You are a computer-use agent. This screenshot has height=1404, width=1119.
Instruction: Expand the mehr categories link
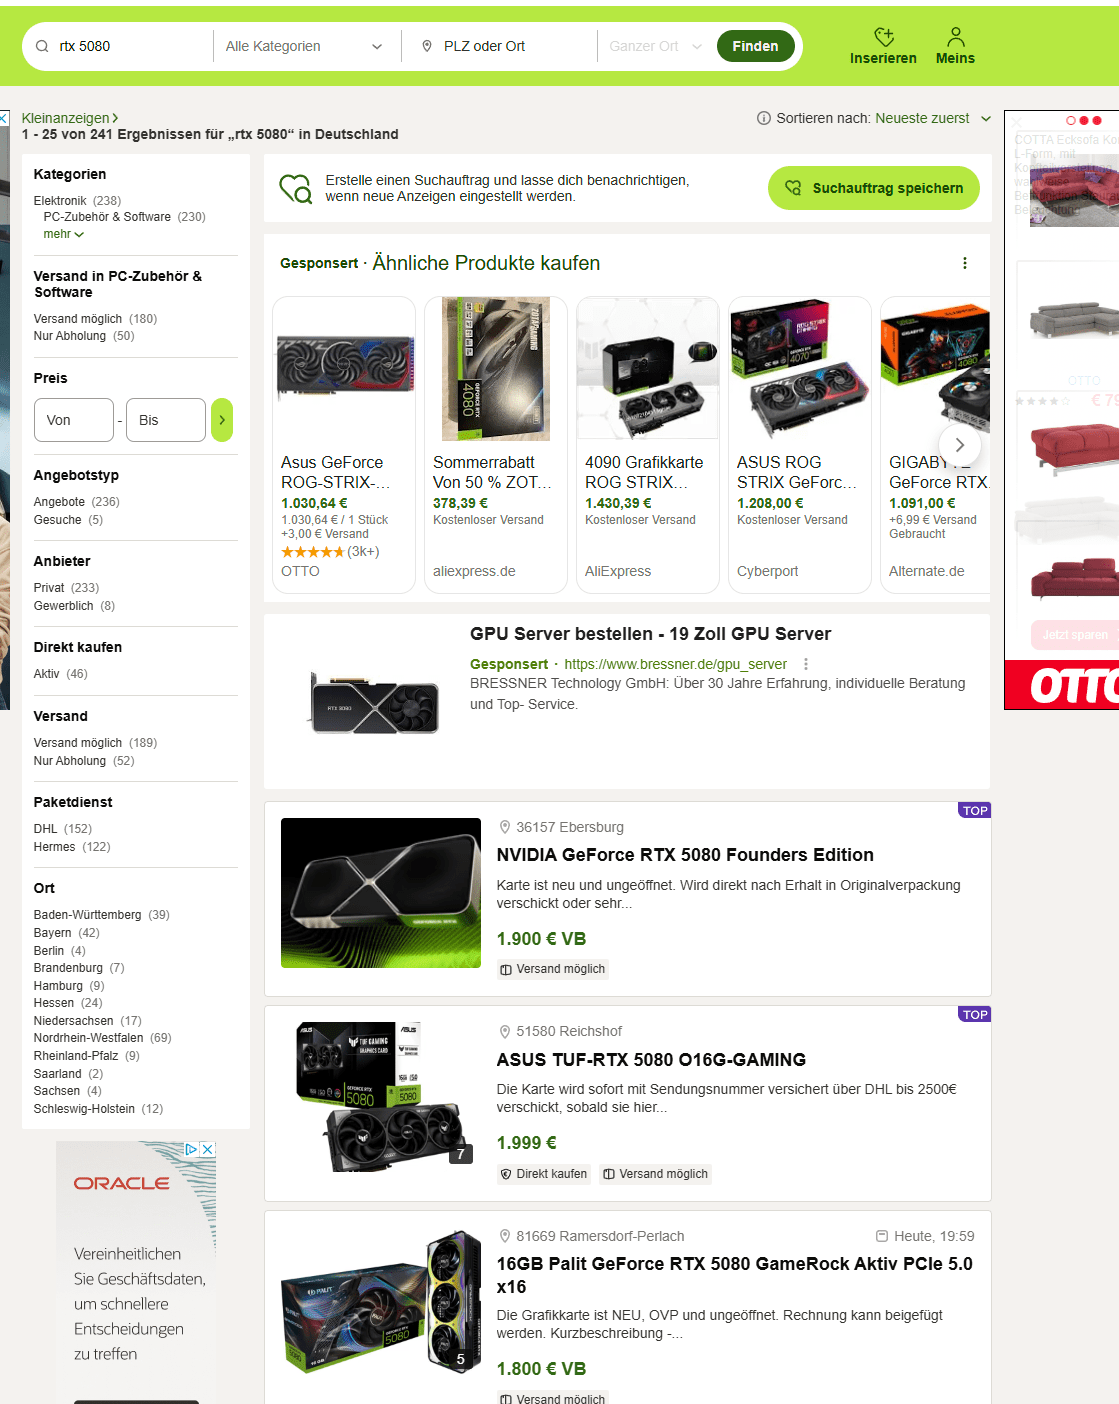63,234
